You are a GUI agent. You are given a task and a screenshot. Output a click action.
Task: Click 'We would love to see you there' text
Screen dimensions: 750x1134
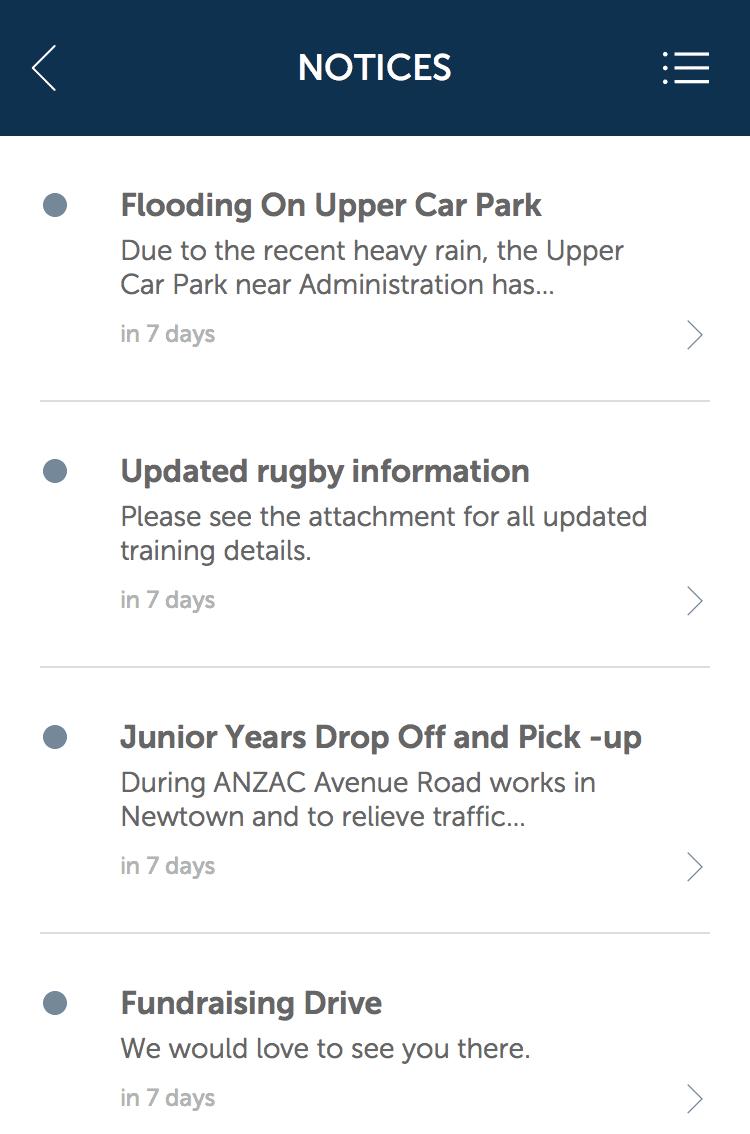(x=325, y=1049)
